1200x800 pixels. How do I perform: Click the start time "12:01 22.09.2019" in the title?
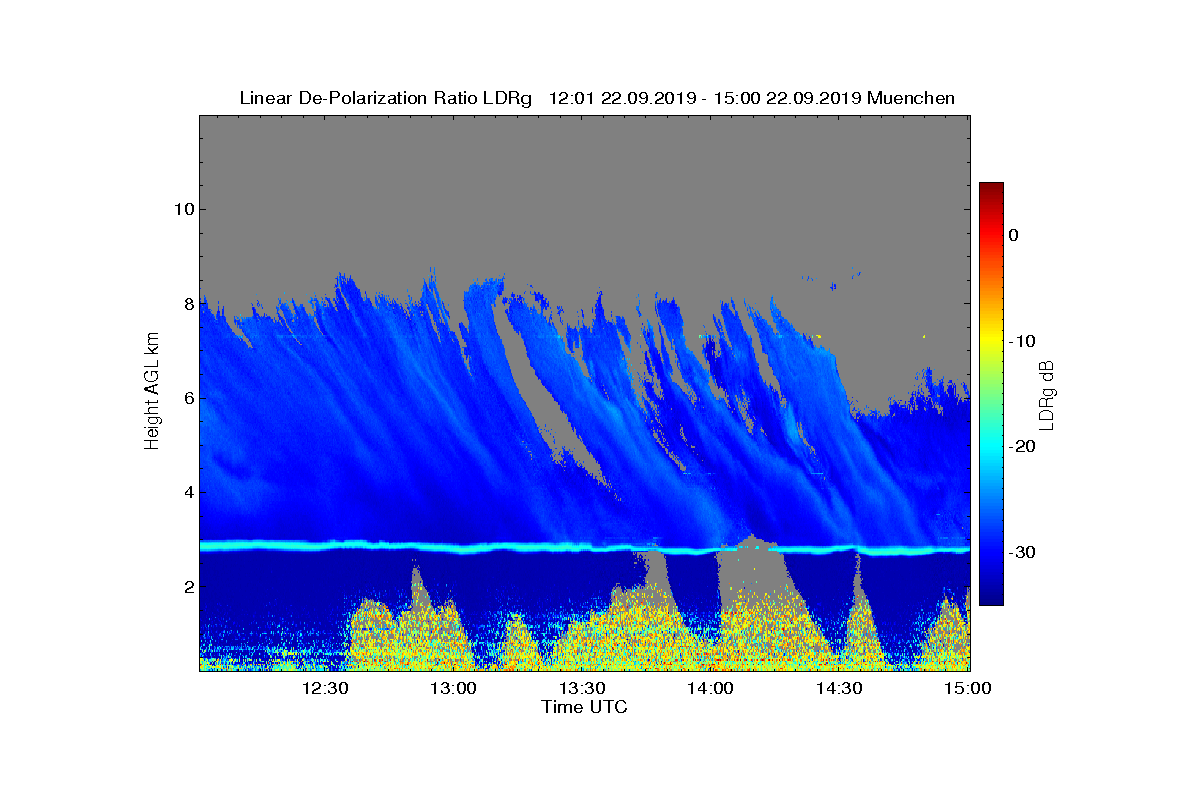[x=620, y=98]
